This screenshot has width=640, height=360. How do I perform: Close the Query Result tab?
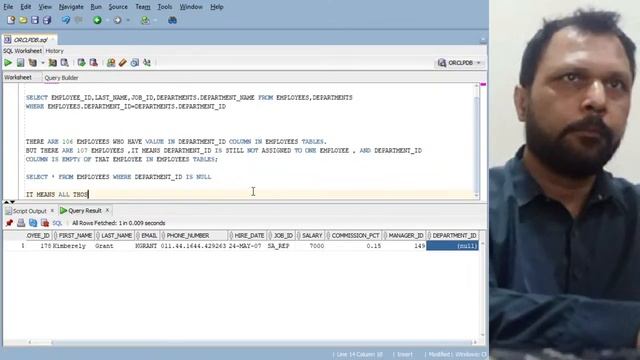tap(107, 211)
